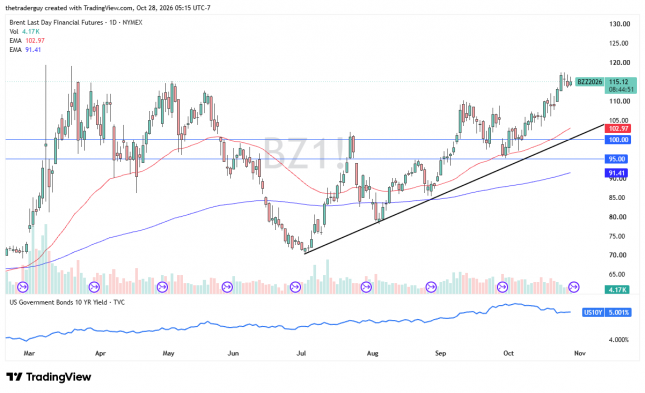645x393 pixels.
Task: Click the EMA 91.41 legend entry
Action: (25, 50)
